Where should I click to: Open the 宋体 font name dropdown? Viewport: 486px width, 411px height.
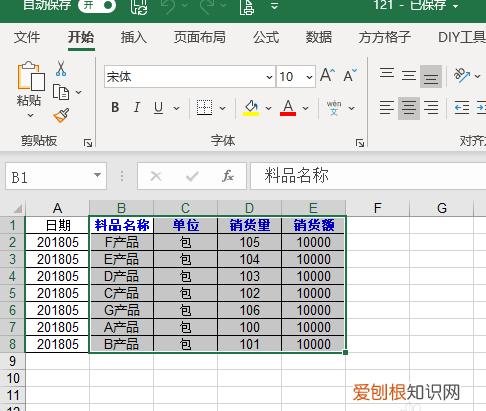point(269,77)
